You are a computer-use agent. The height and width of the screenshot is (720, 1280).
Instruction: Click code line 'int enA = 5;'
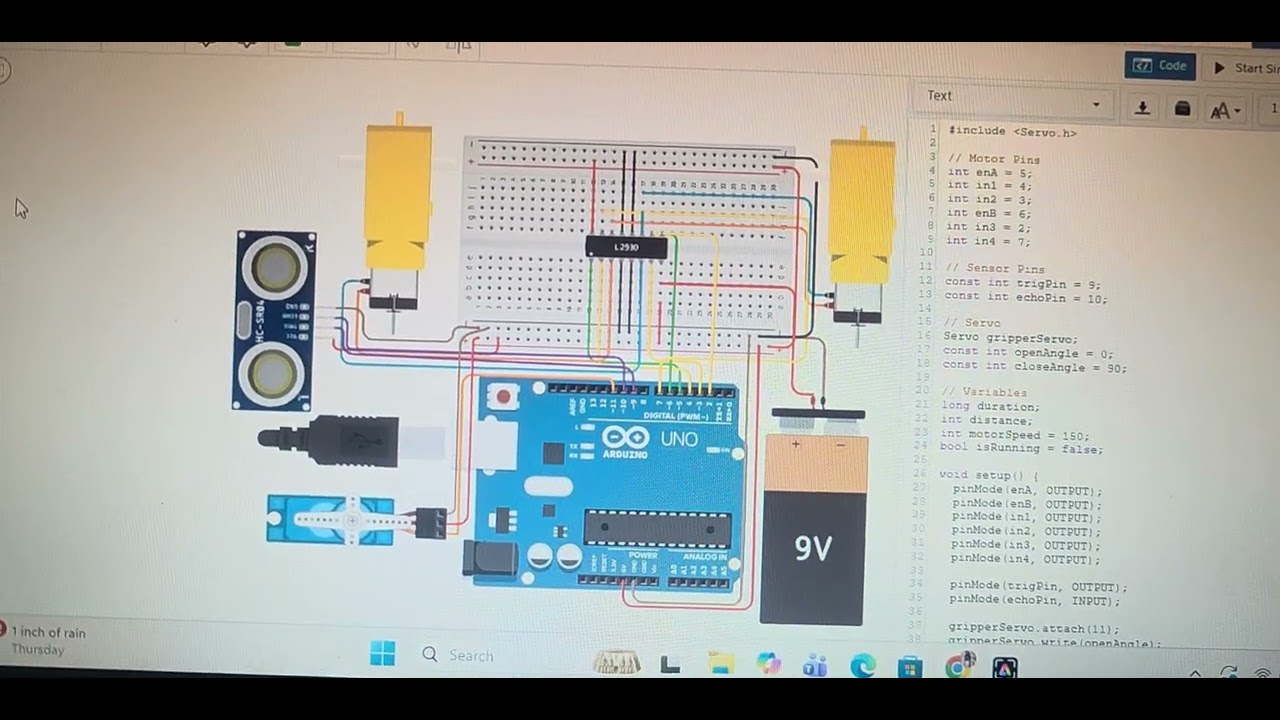[x=989, y=172]
